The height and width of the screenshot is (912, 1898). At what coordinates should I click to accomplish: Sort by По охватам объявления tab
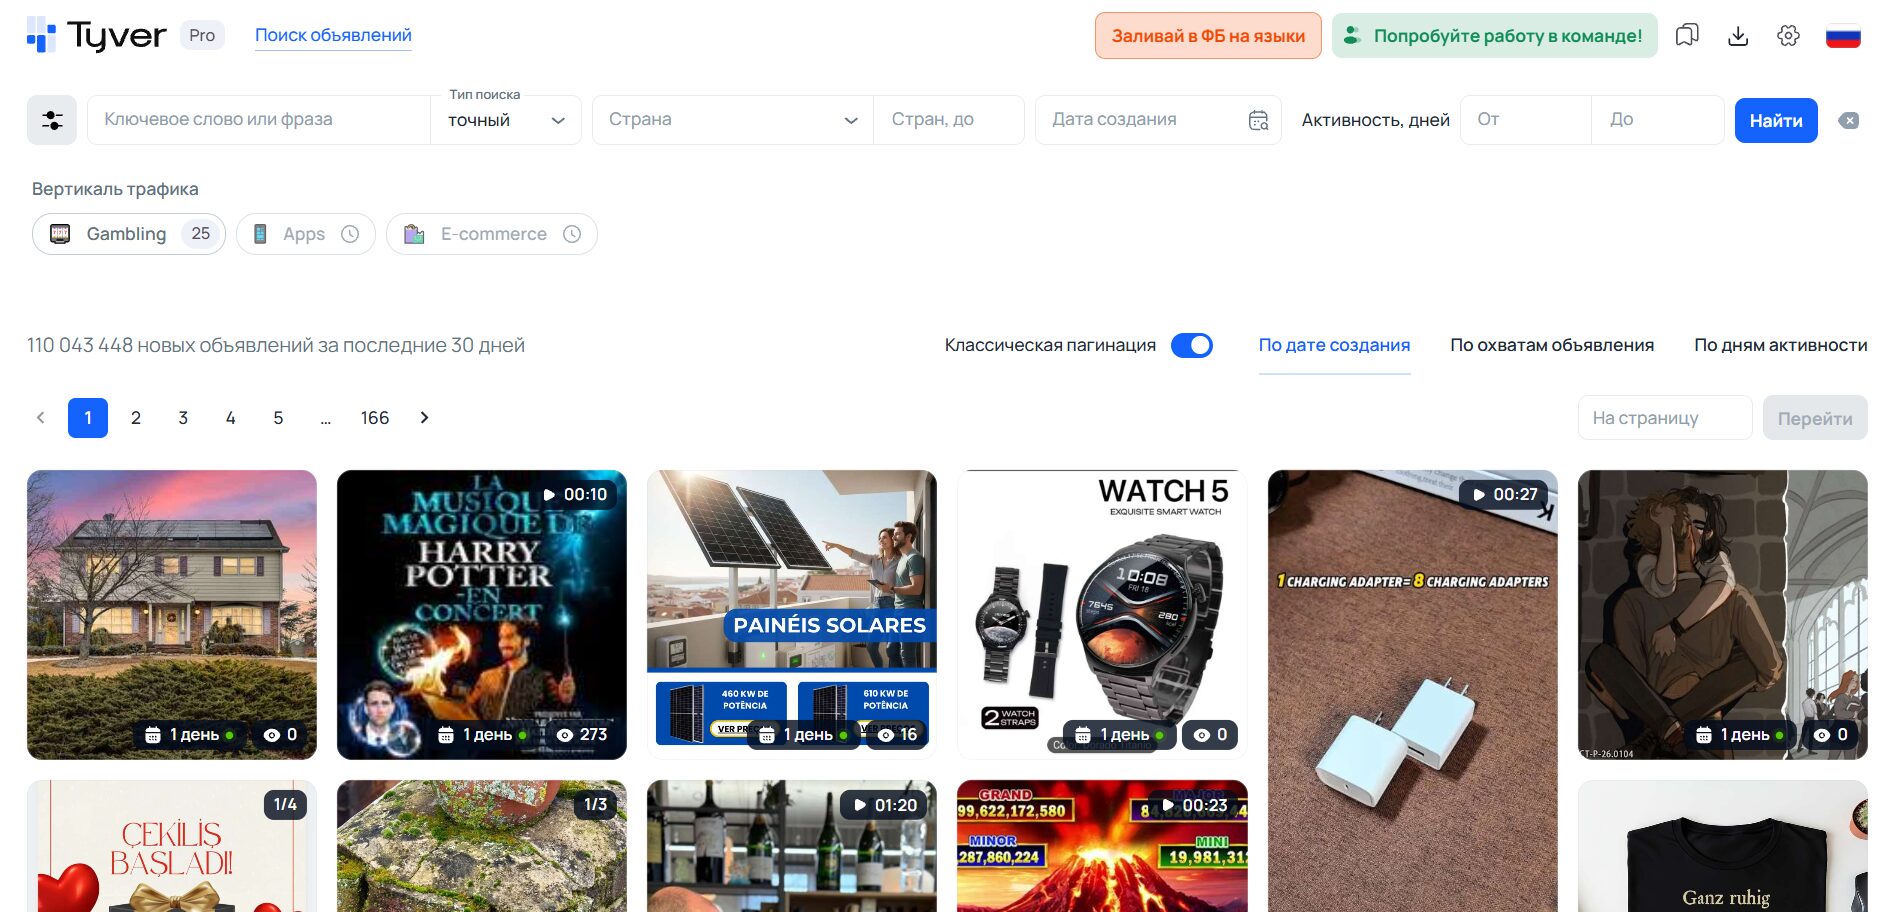(1551, 345)
